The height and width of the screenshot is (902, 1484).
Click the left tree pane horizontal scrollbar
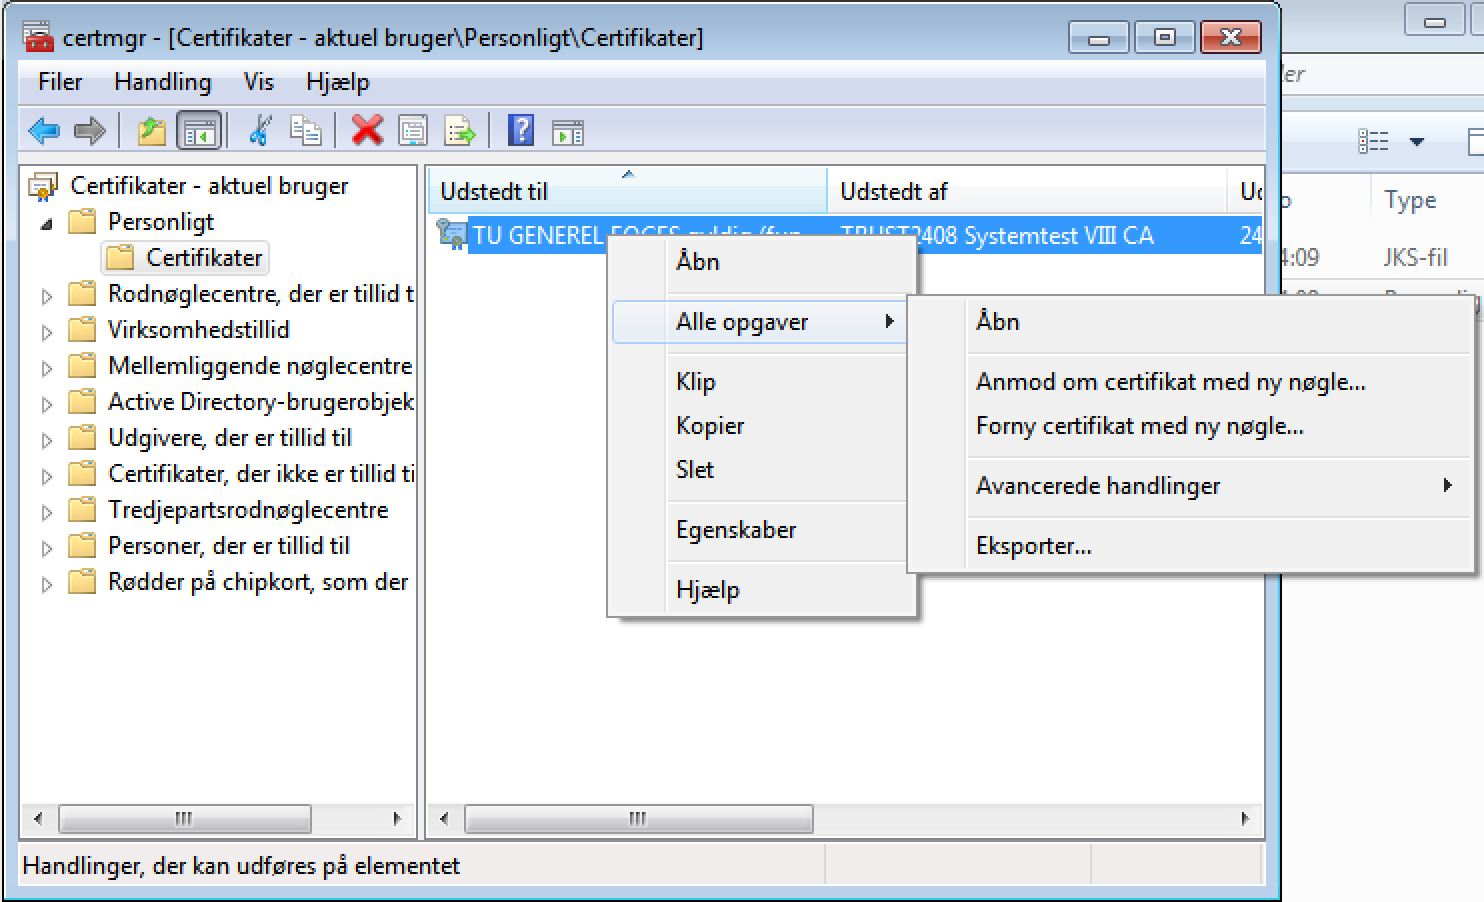[x=184, y=819]
